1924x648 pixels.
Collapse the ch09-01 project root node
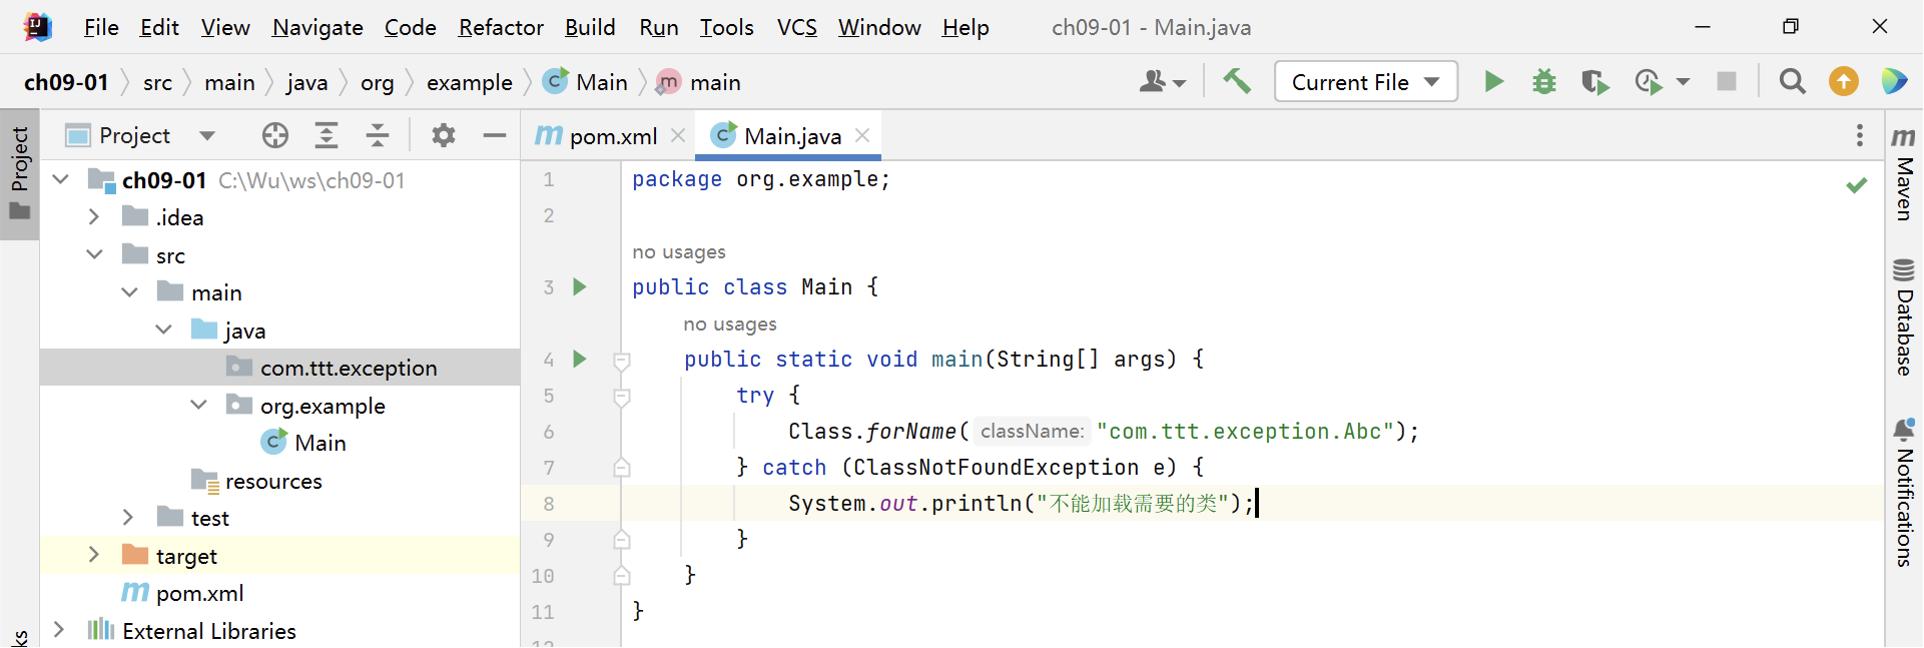pyautogui.click(x=61, y=180)
